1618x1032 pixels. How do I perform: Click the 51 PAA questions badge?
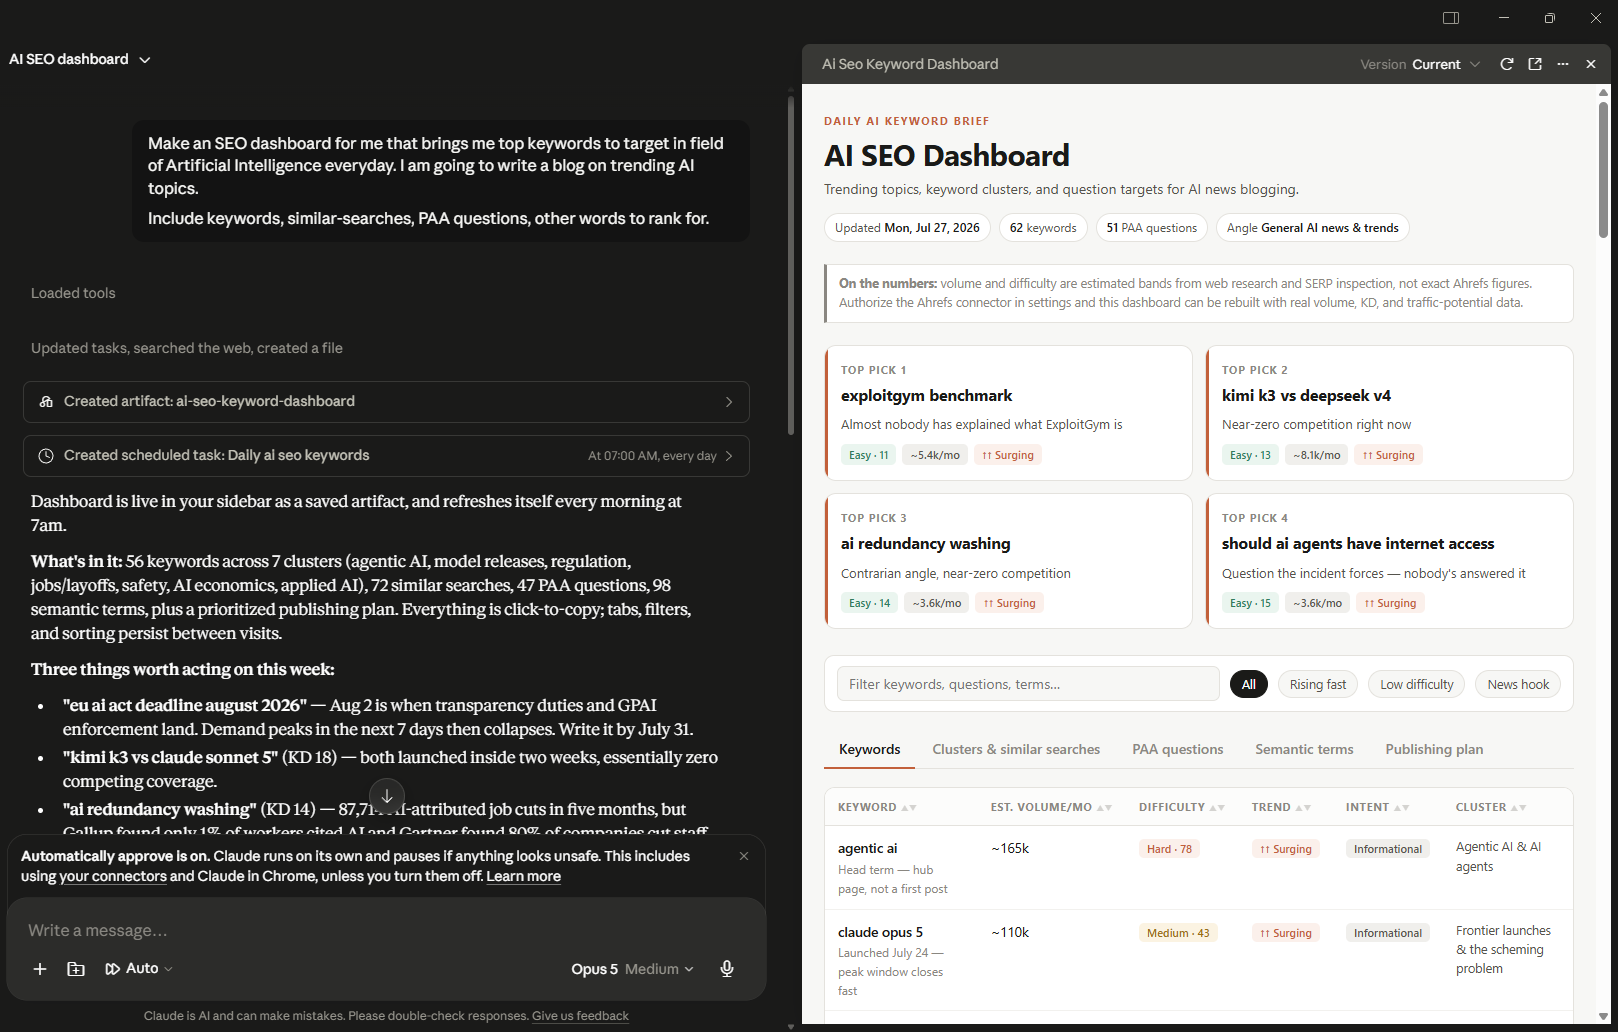point(1152,228)
